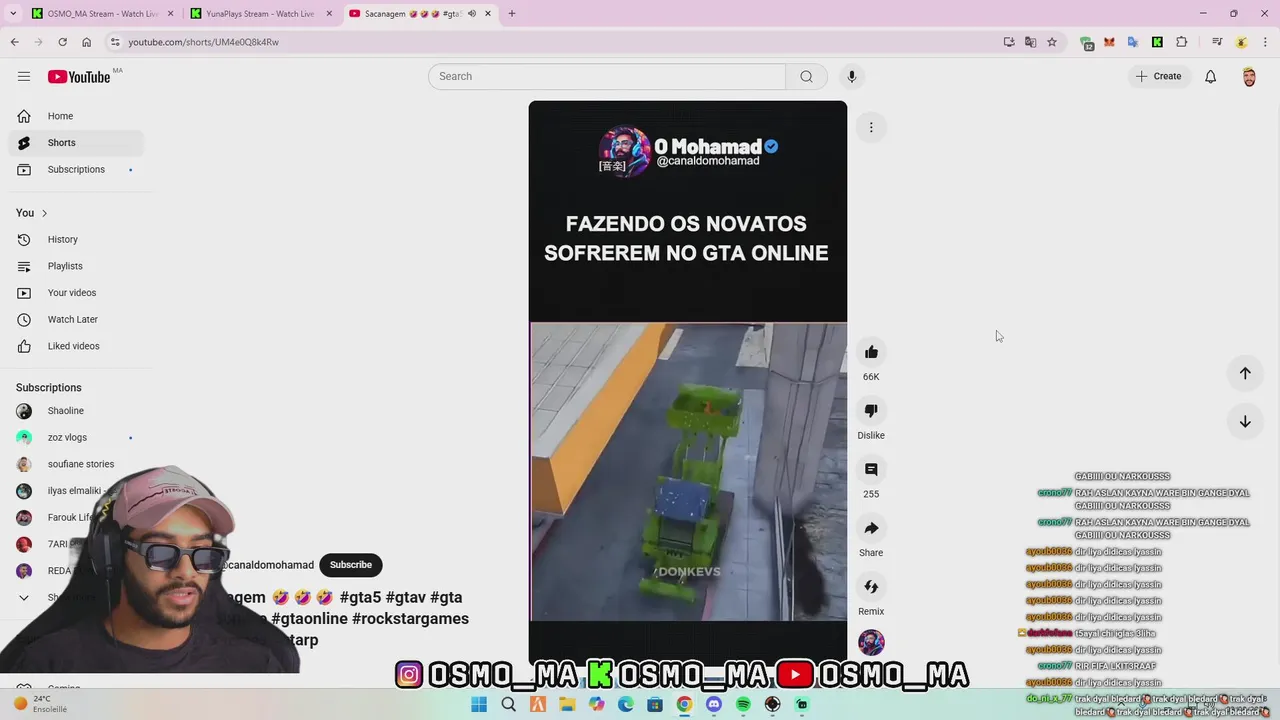
Task: Open Chrome three-dot menu
Action: pyautogui.click(x=1265, y=42)
